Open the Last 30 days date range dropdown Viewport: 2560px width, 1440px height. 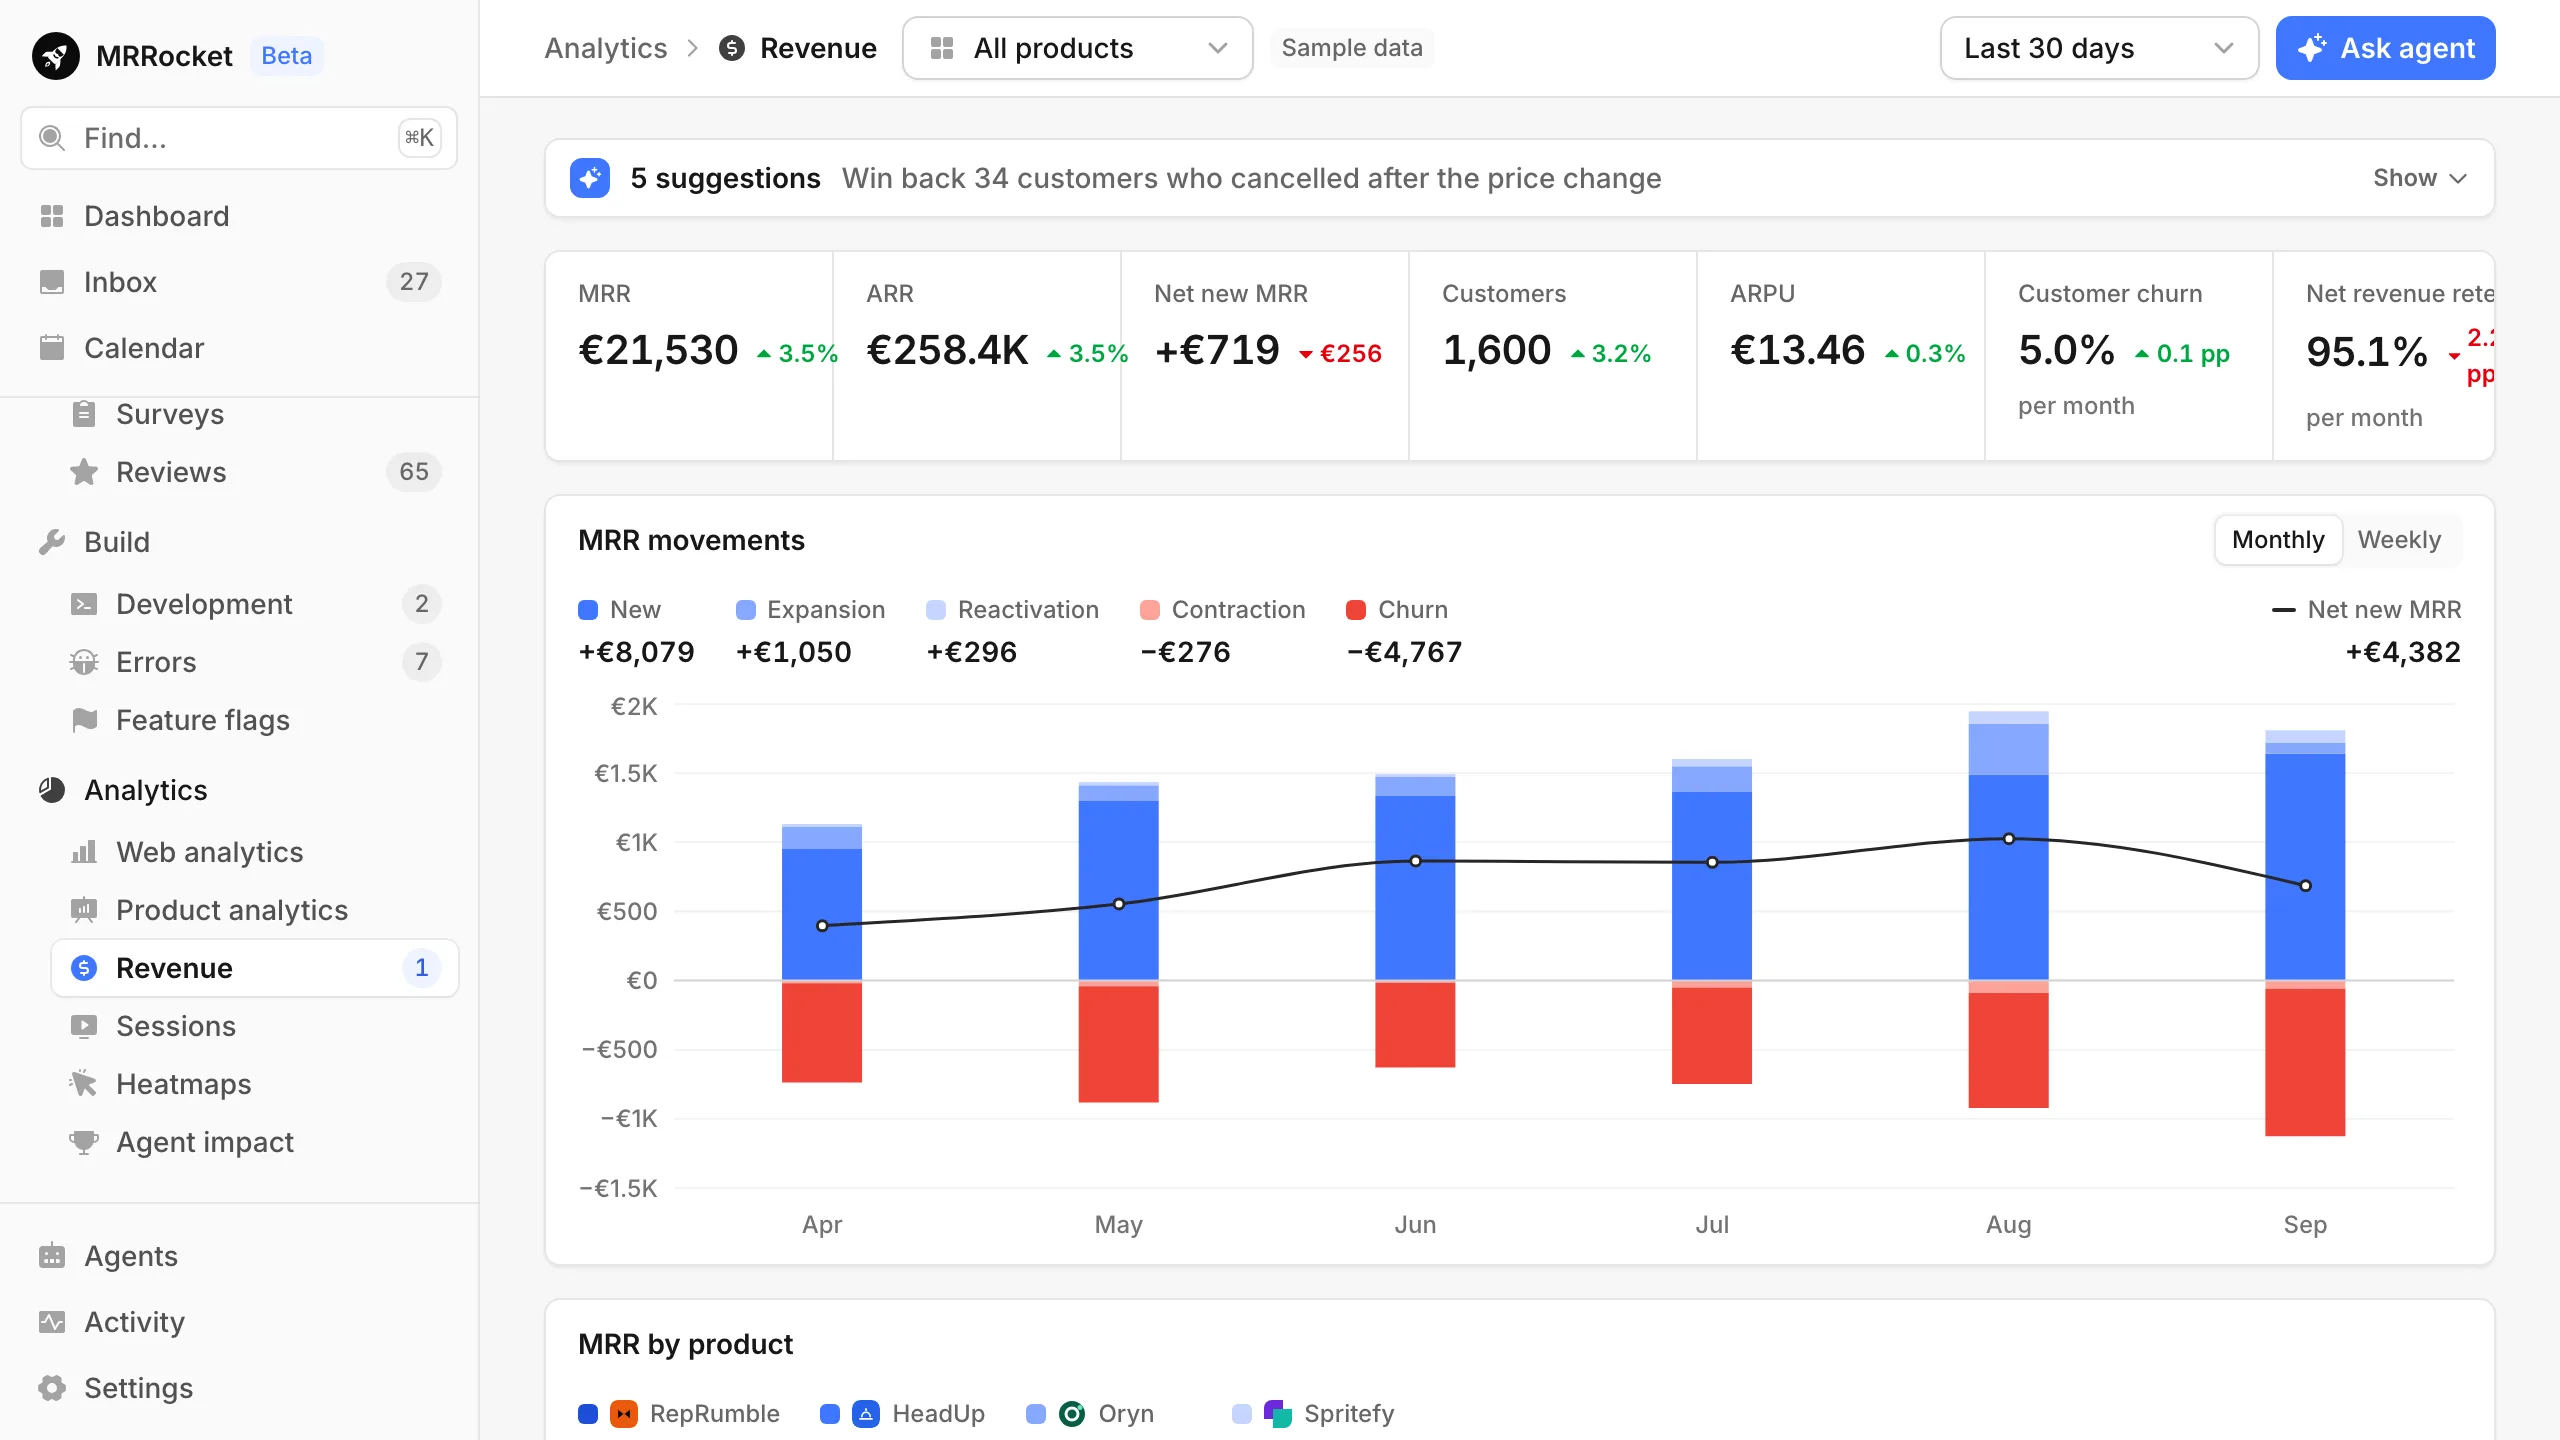[x=2099, y=48]
